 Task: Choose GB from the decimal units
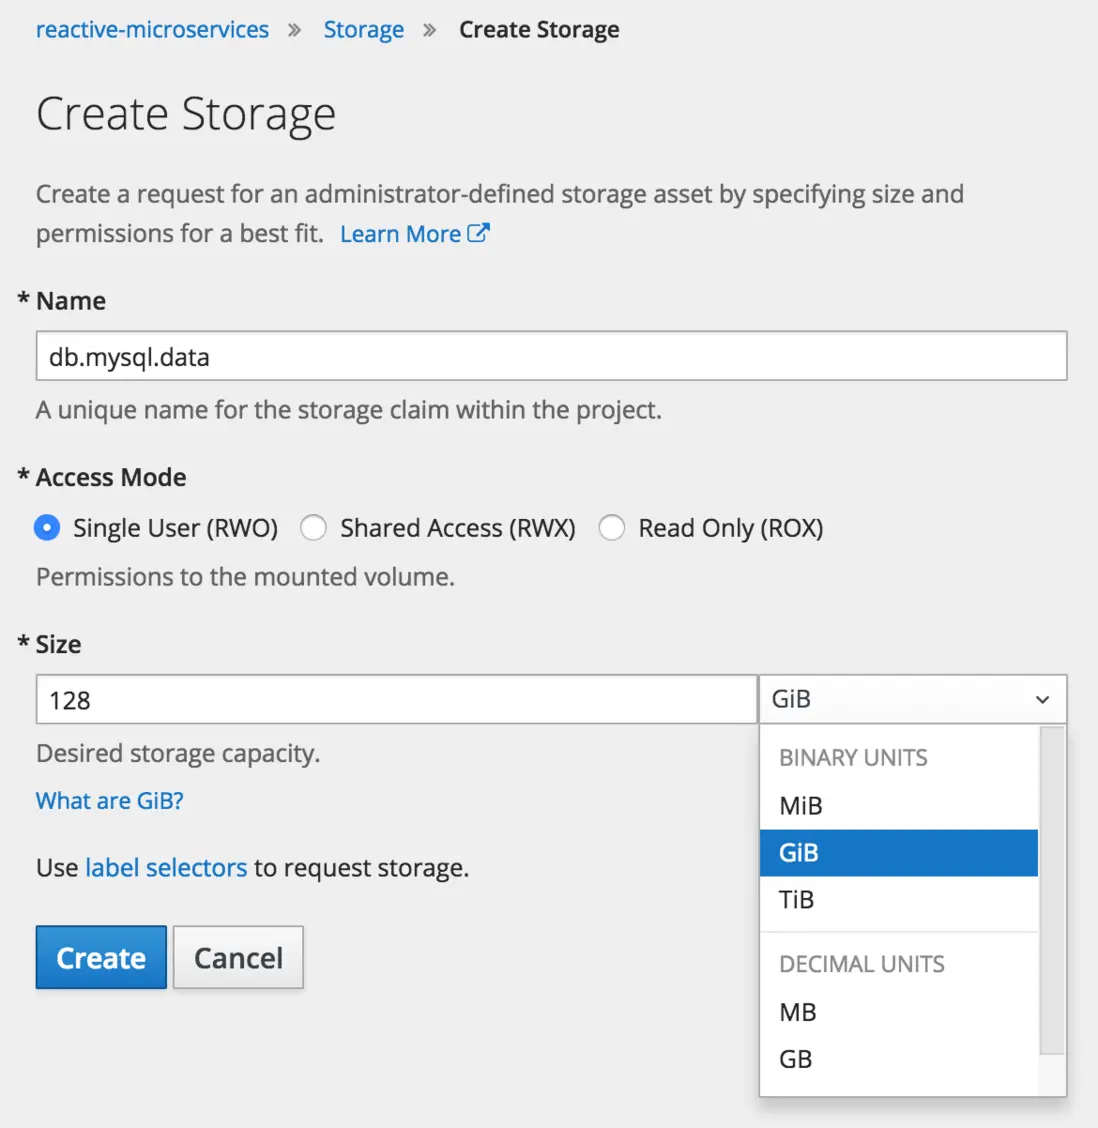click(x=796, y=1059)
